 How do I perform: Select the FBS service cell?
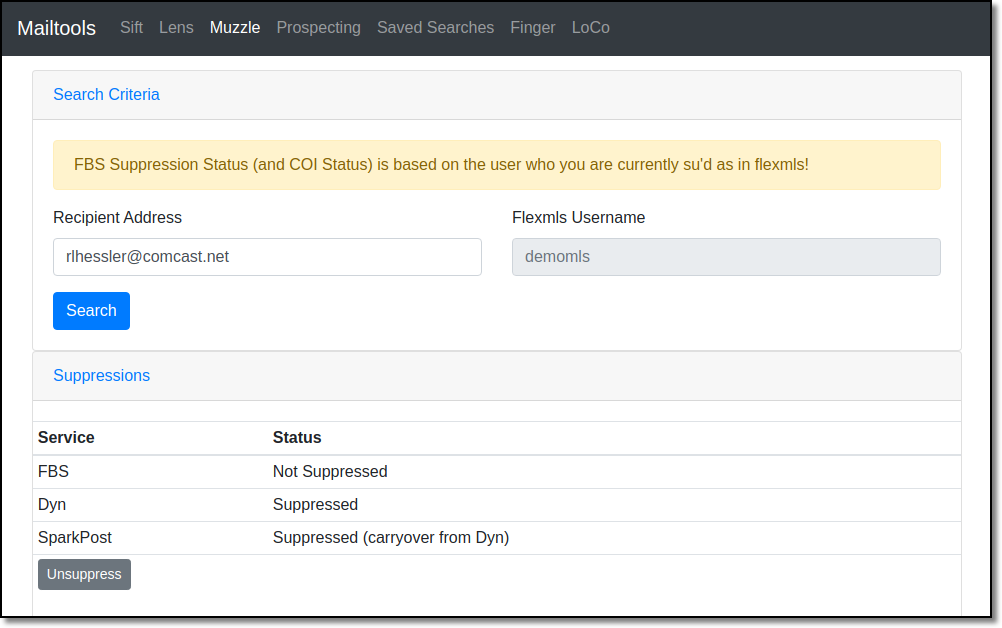coord(53,471)
